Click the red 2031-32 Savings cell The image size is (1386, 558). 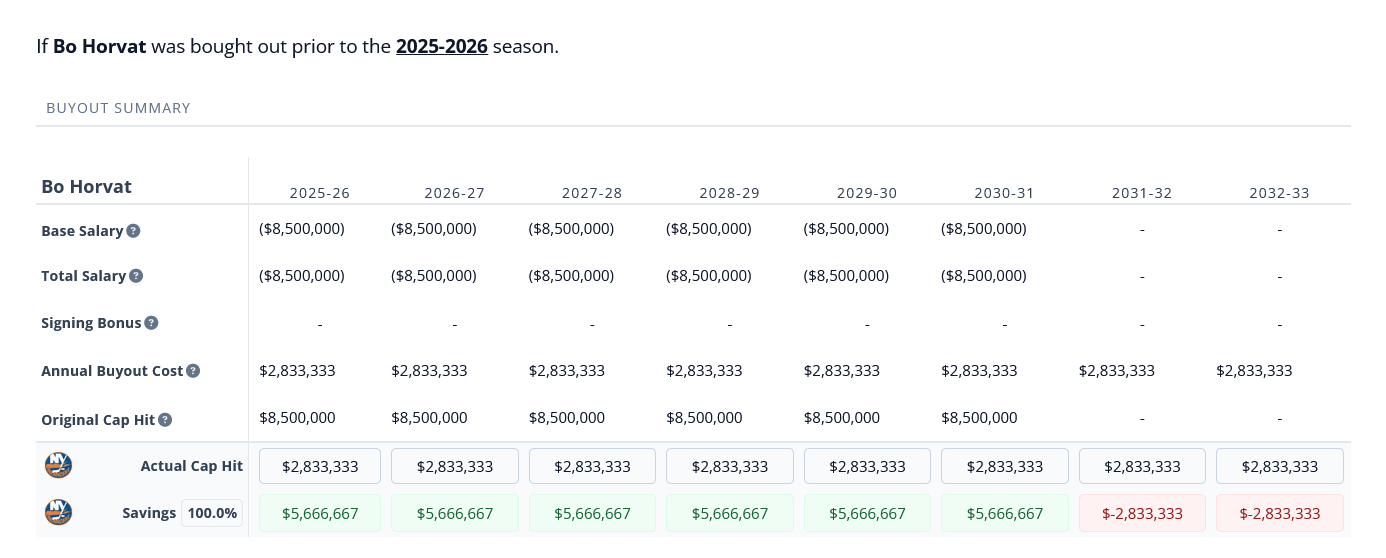1141,513
